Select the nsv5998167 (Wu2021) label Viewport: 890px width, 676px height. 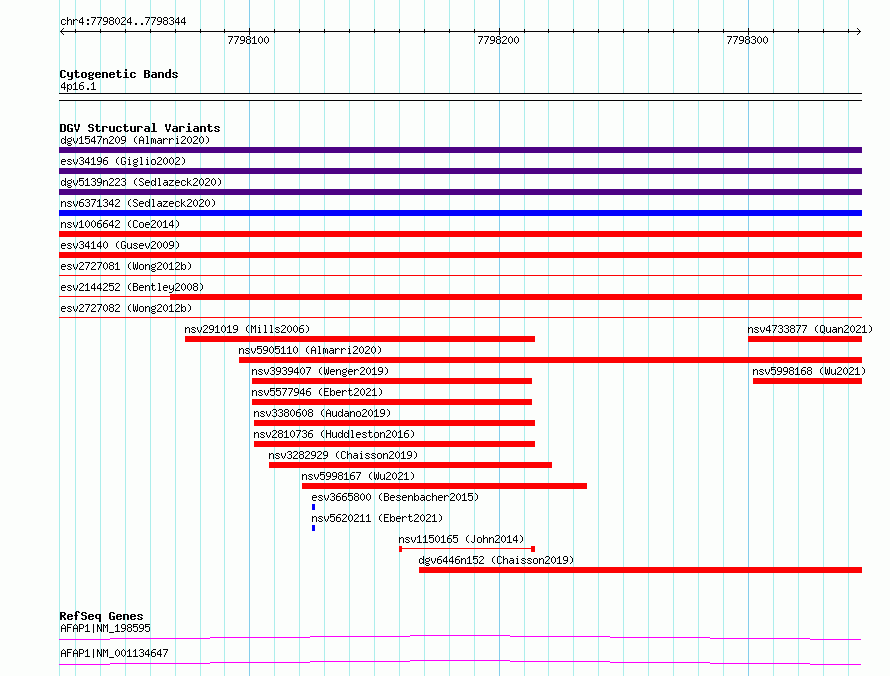pyautogui.click(x=358, y=476)
